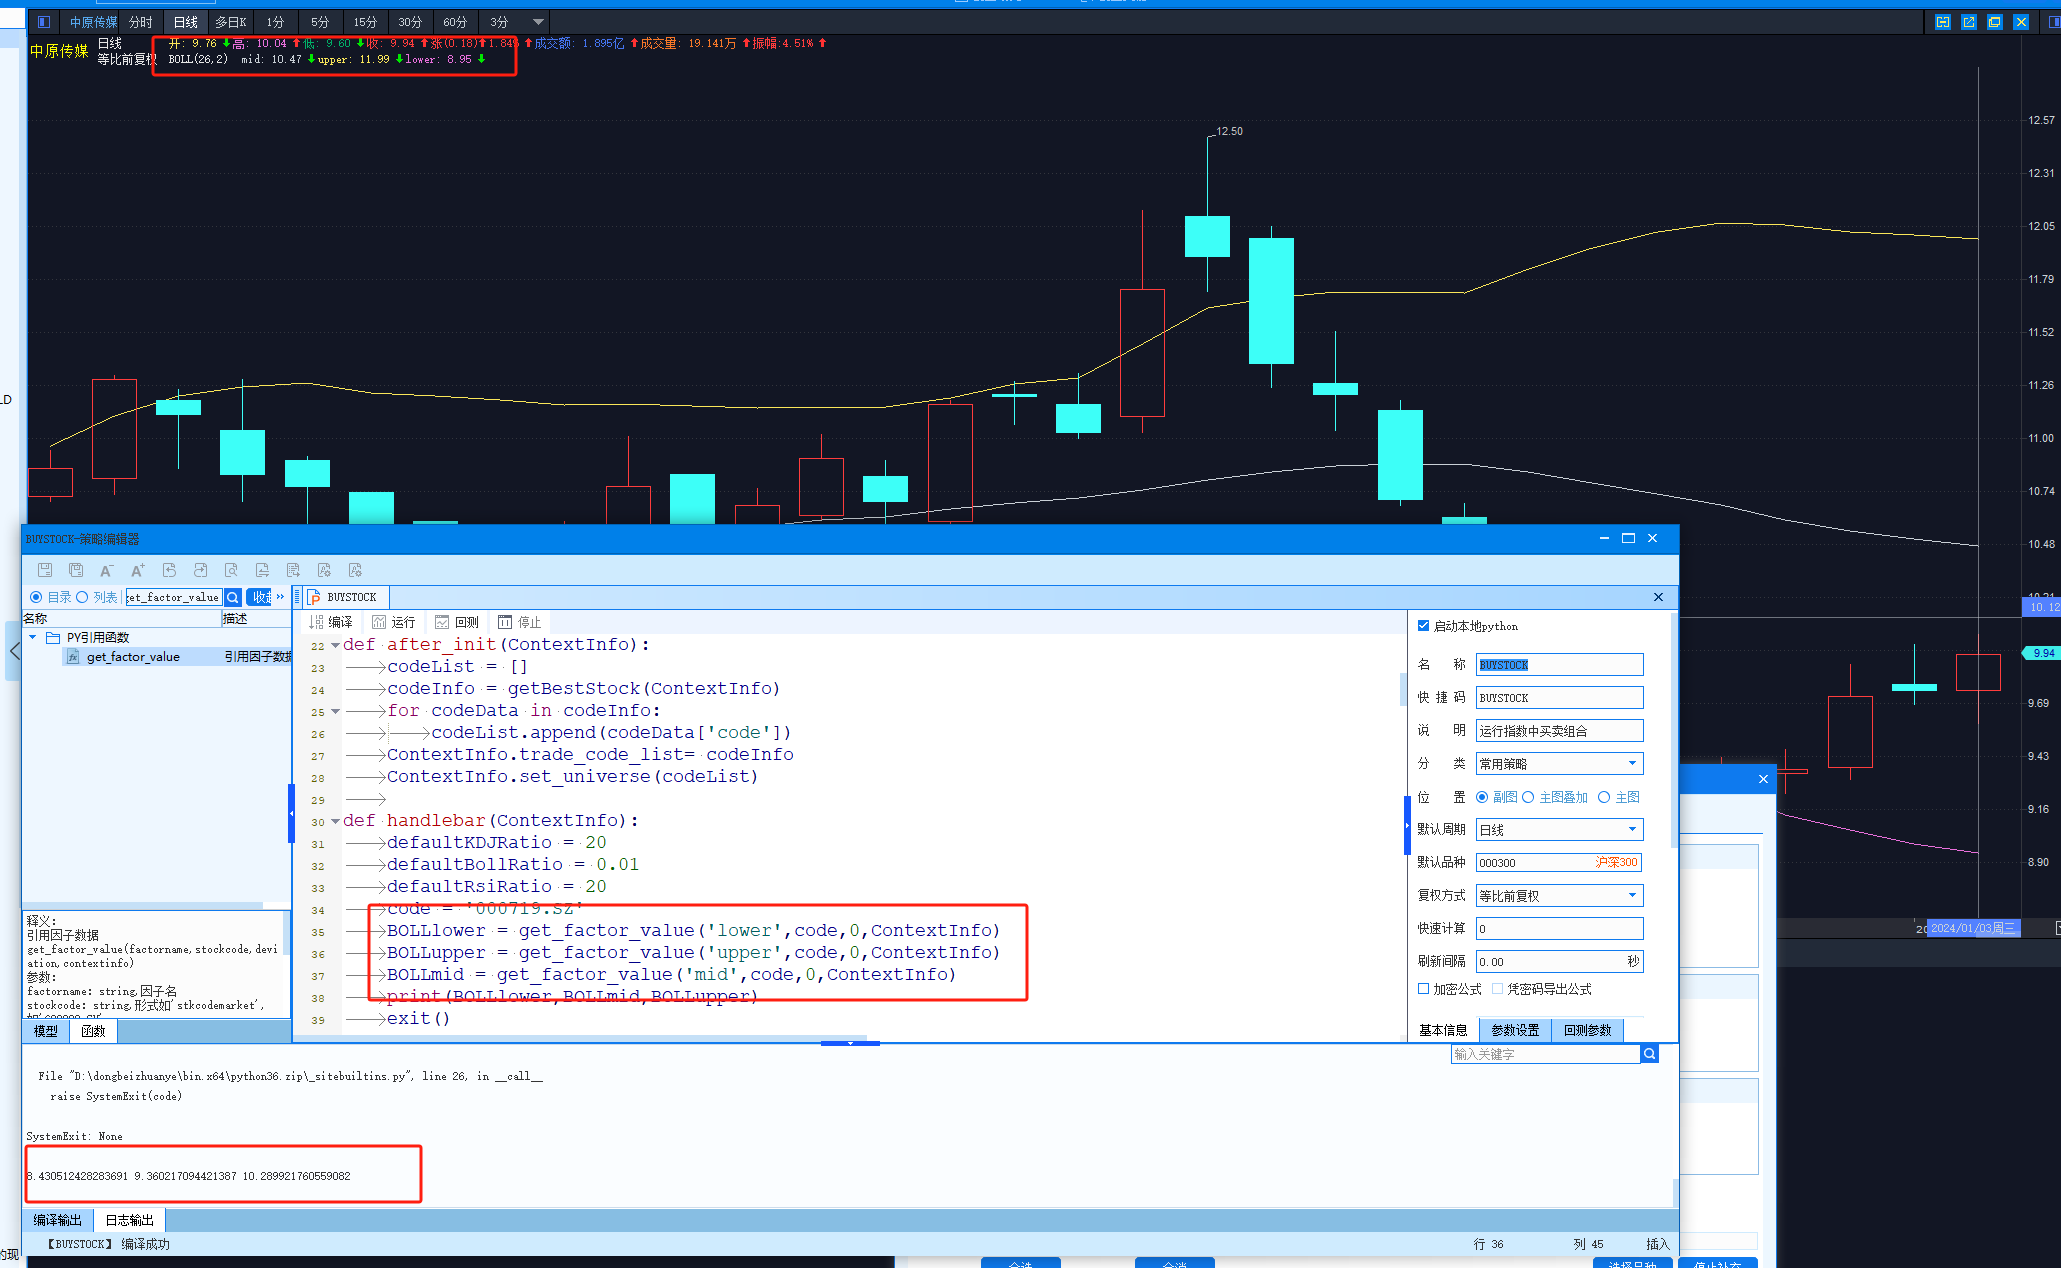Image resolution: width=2061 pixels, height=1268 pixels.
Task: Enable the 加密公式 checkbox
Action: [x=1423, y=989]
